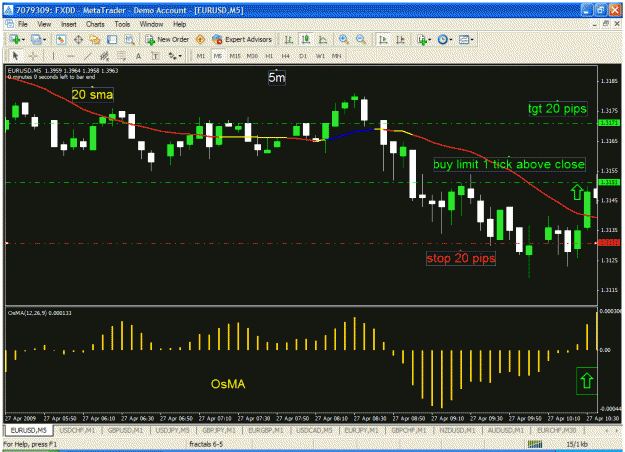Screen dimensions: 625x452
Task: Select the Fibonacci retracement tool
Action: coord(121,56)
